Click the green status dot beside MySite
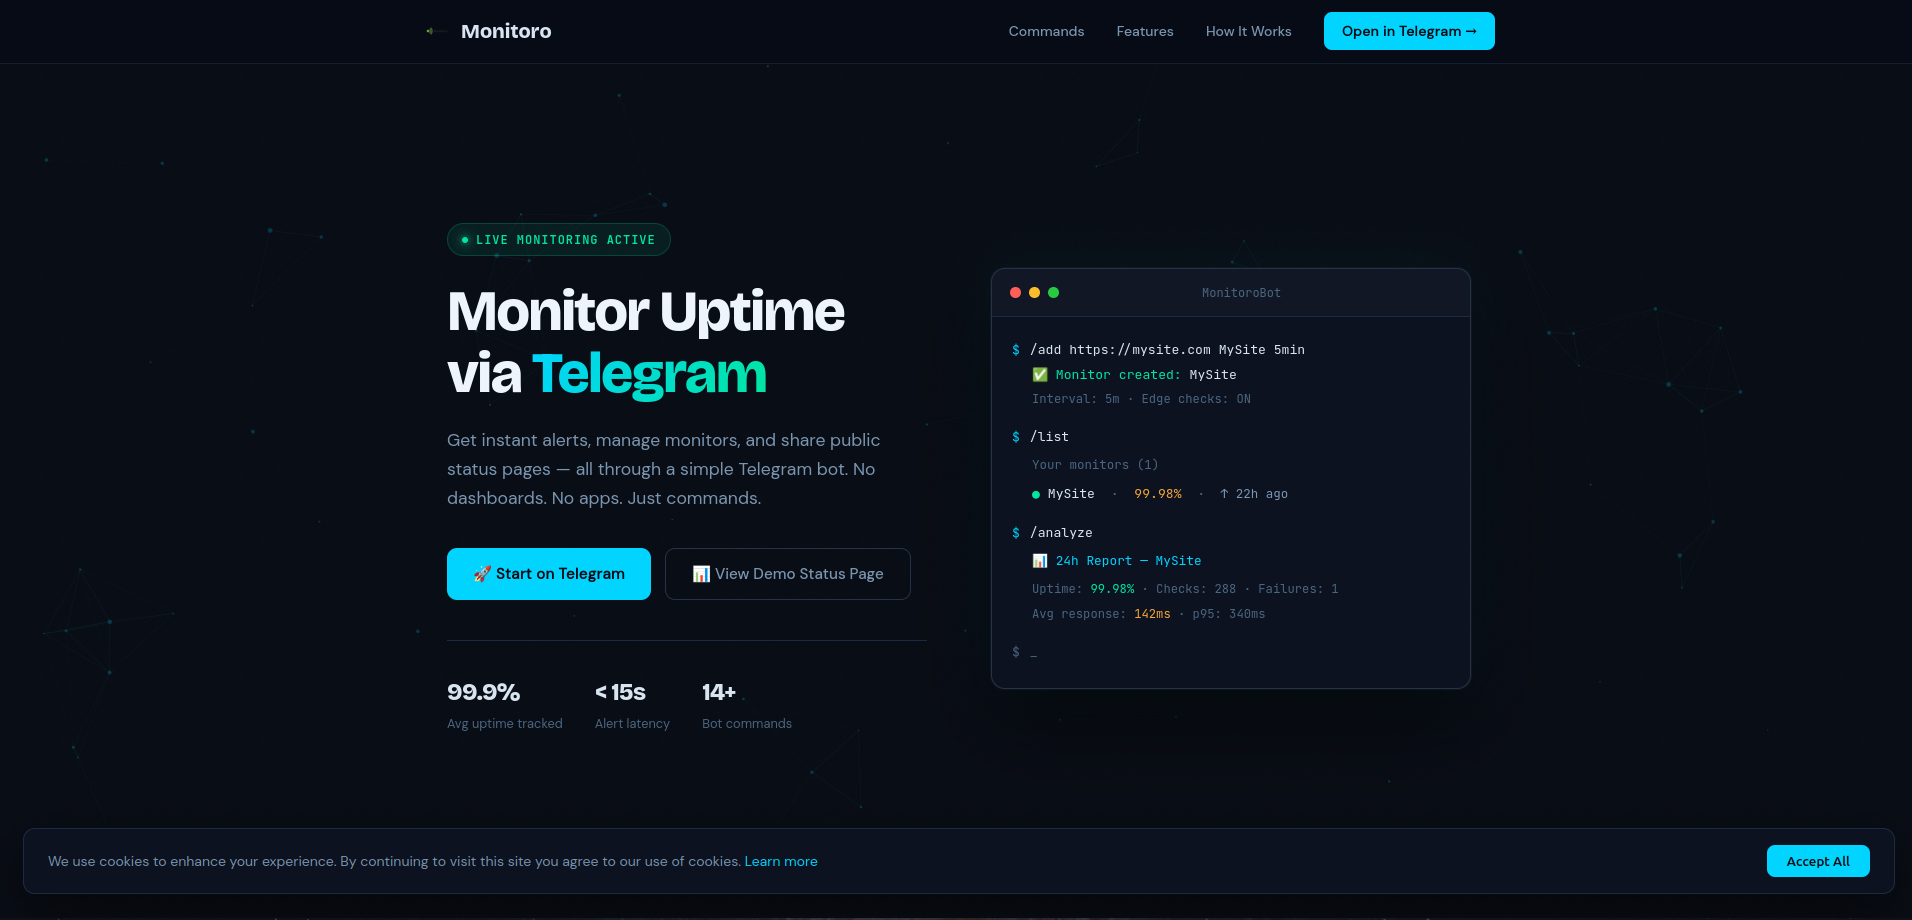The image size is (1912, 920). click(x=1036, y=494)
